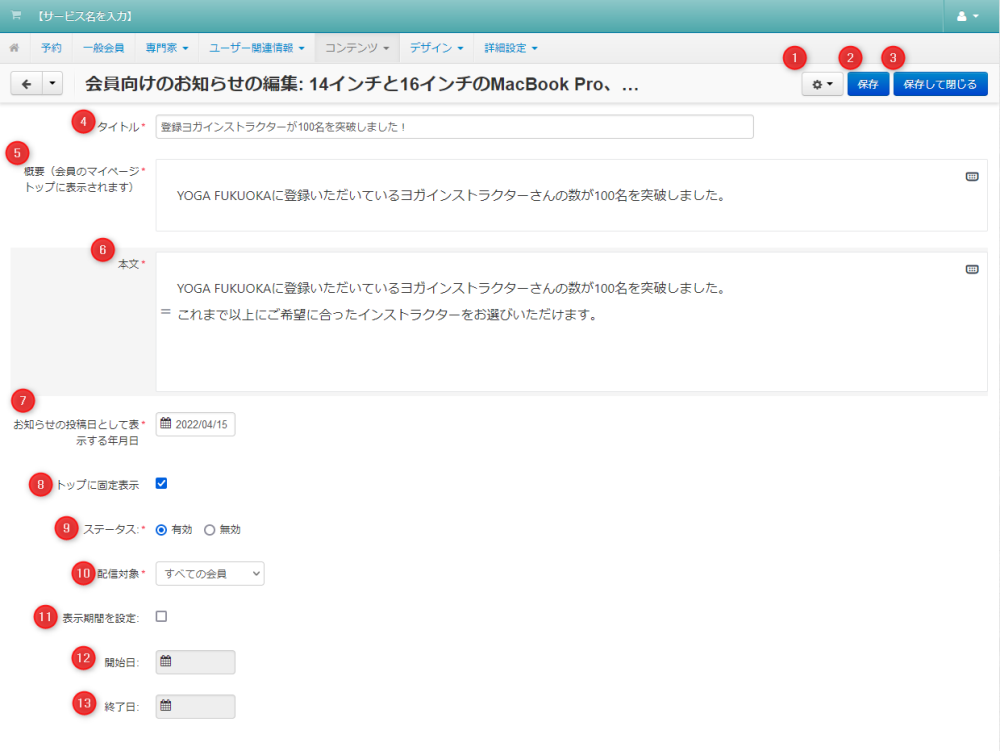Open the デザイン menu
The height and width of the screenshot is (751, 1000).
tap(436, 48)
